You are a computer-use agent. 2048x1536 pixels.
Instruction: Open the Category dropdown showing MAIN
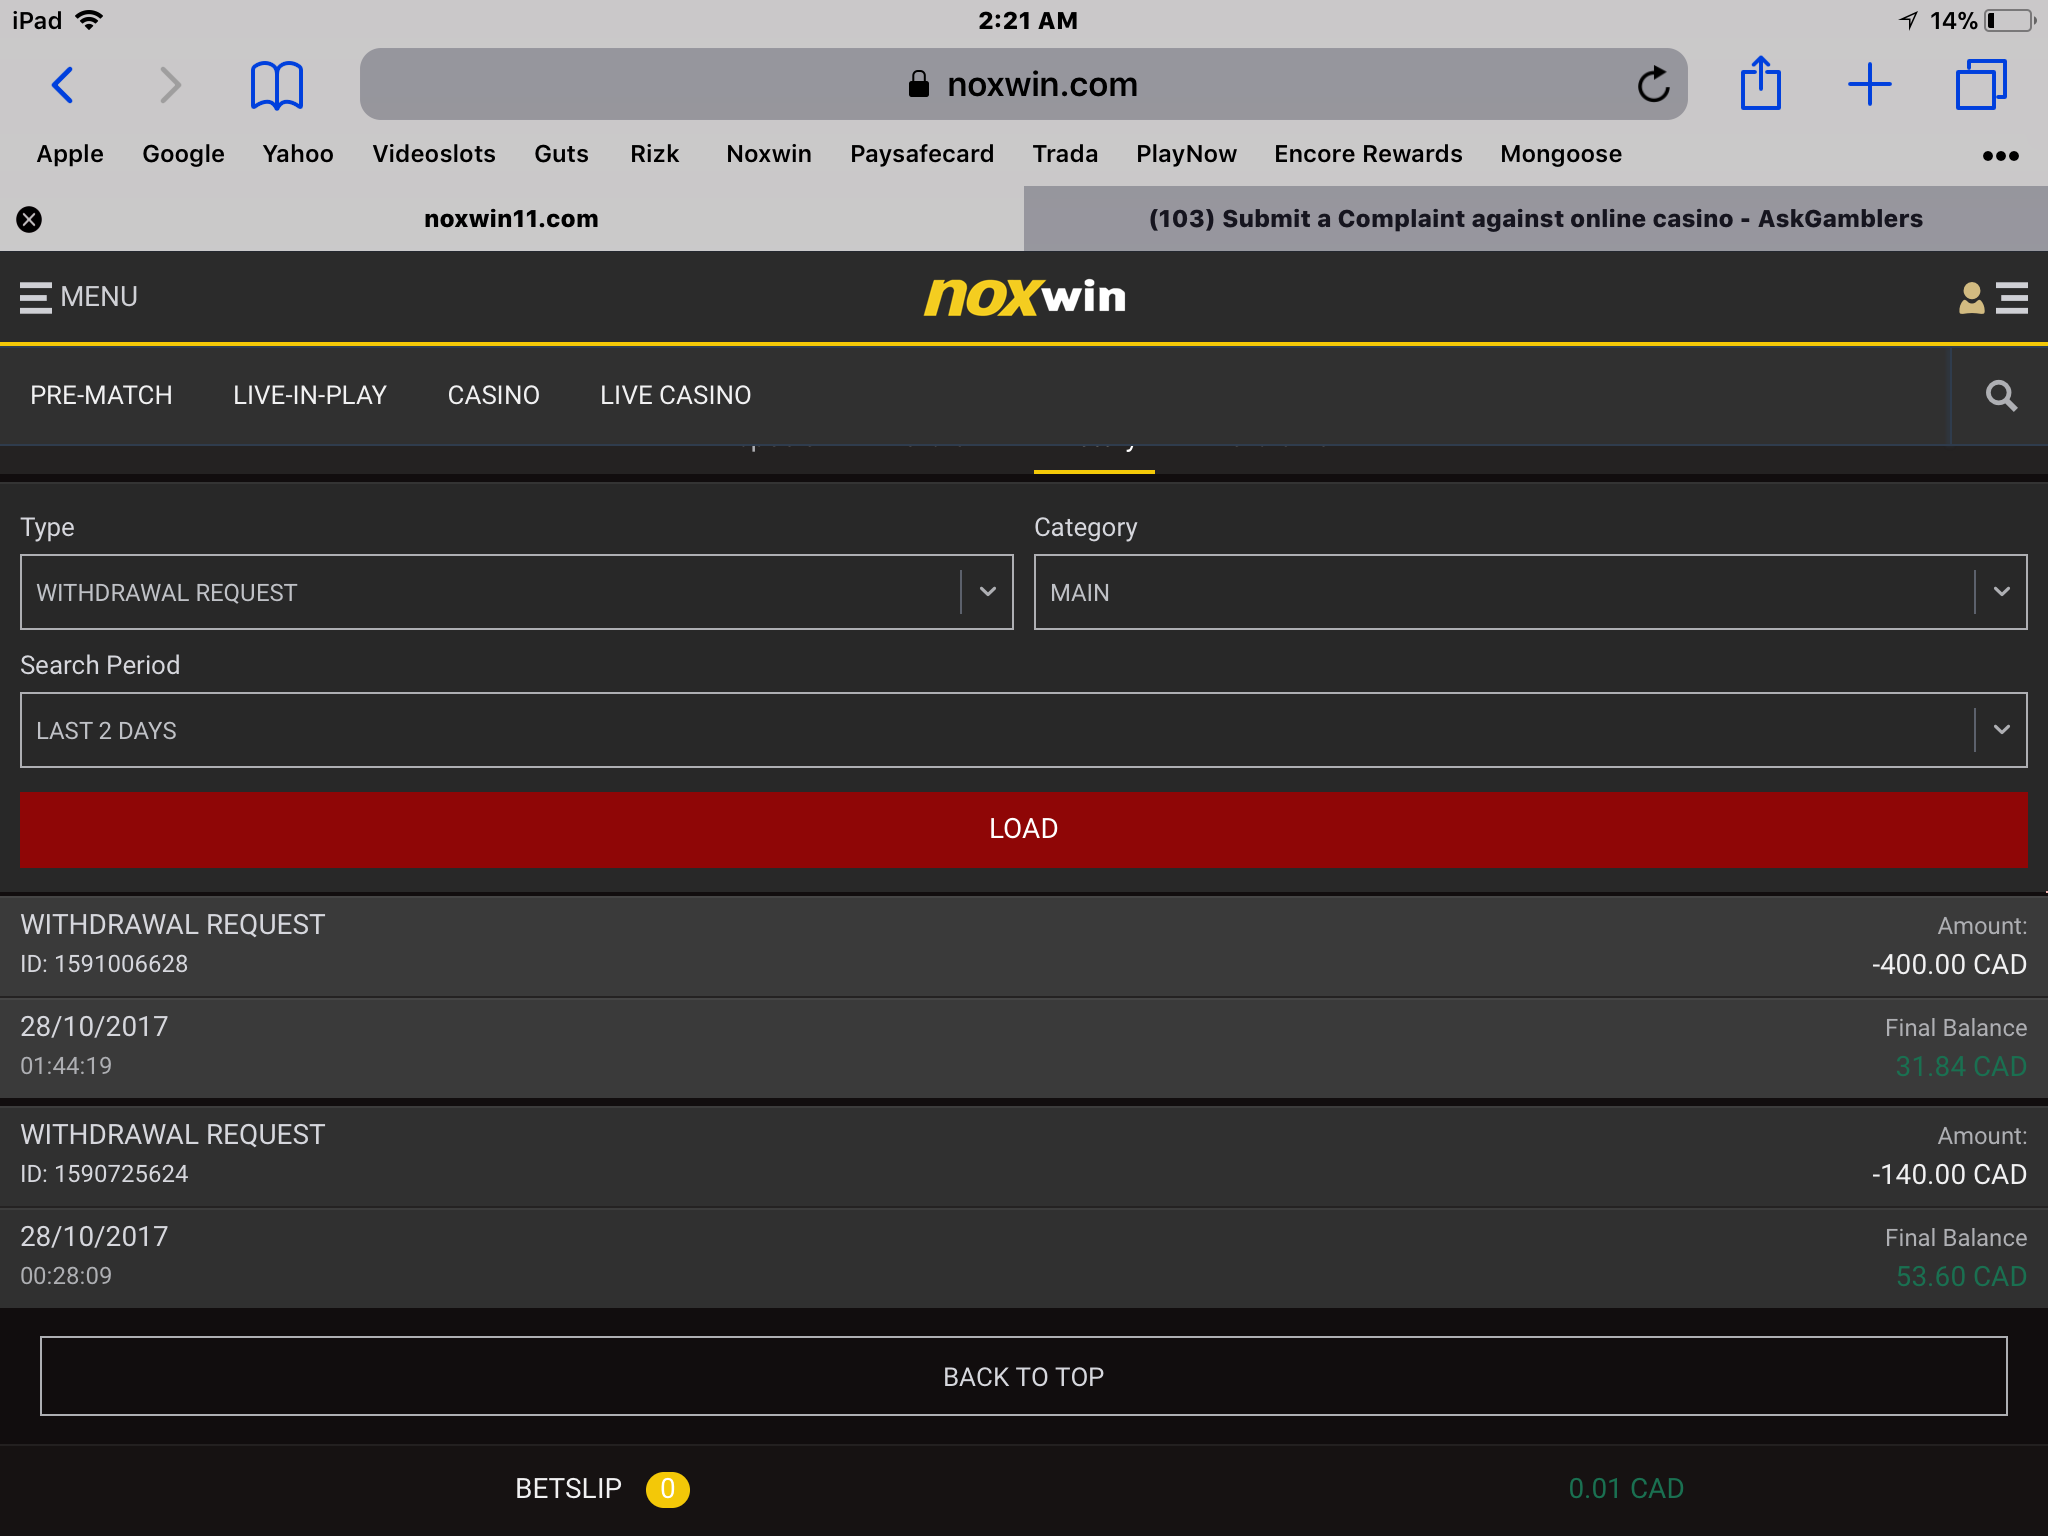pyautogui.click(x=1531, y=592)
